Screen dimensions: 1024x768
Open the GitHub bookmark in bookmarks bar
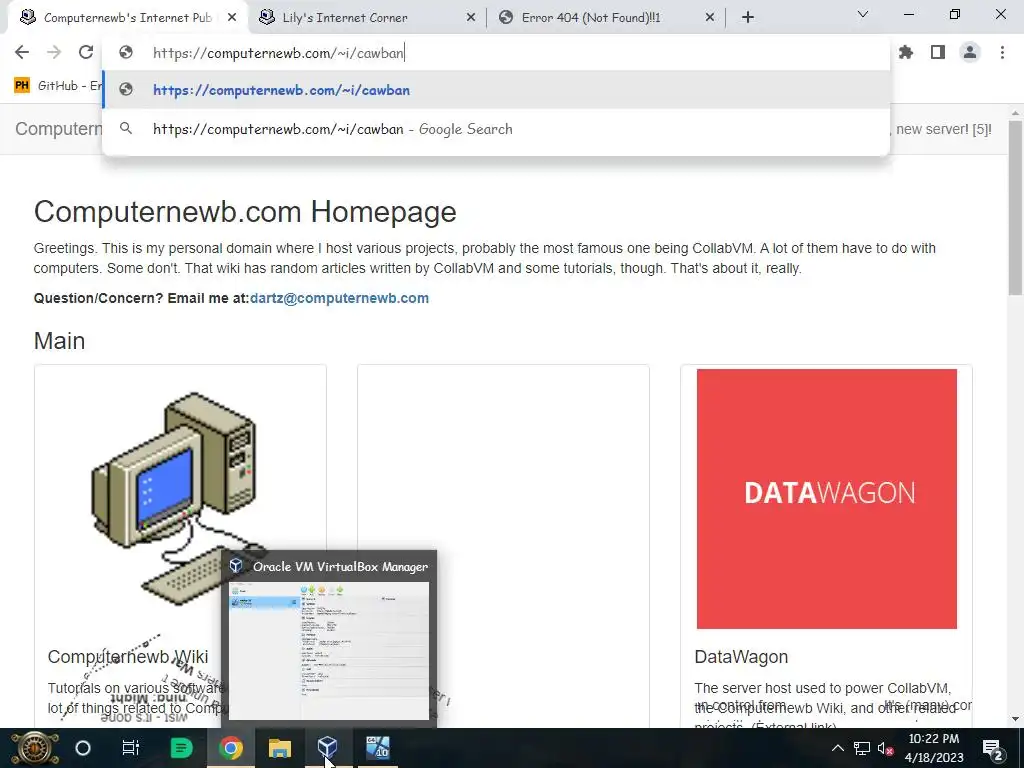(57, 86)
